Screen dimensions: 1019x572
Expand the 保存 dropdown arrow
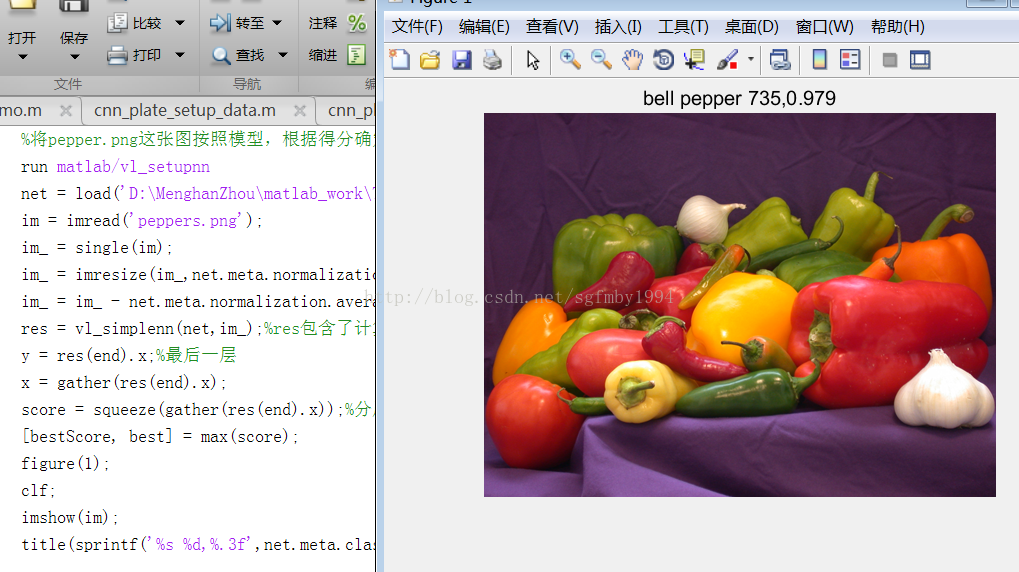75,57
